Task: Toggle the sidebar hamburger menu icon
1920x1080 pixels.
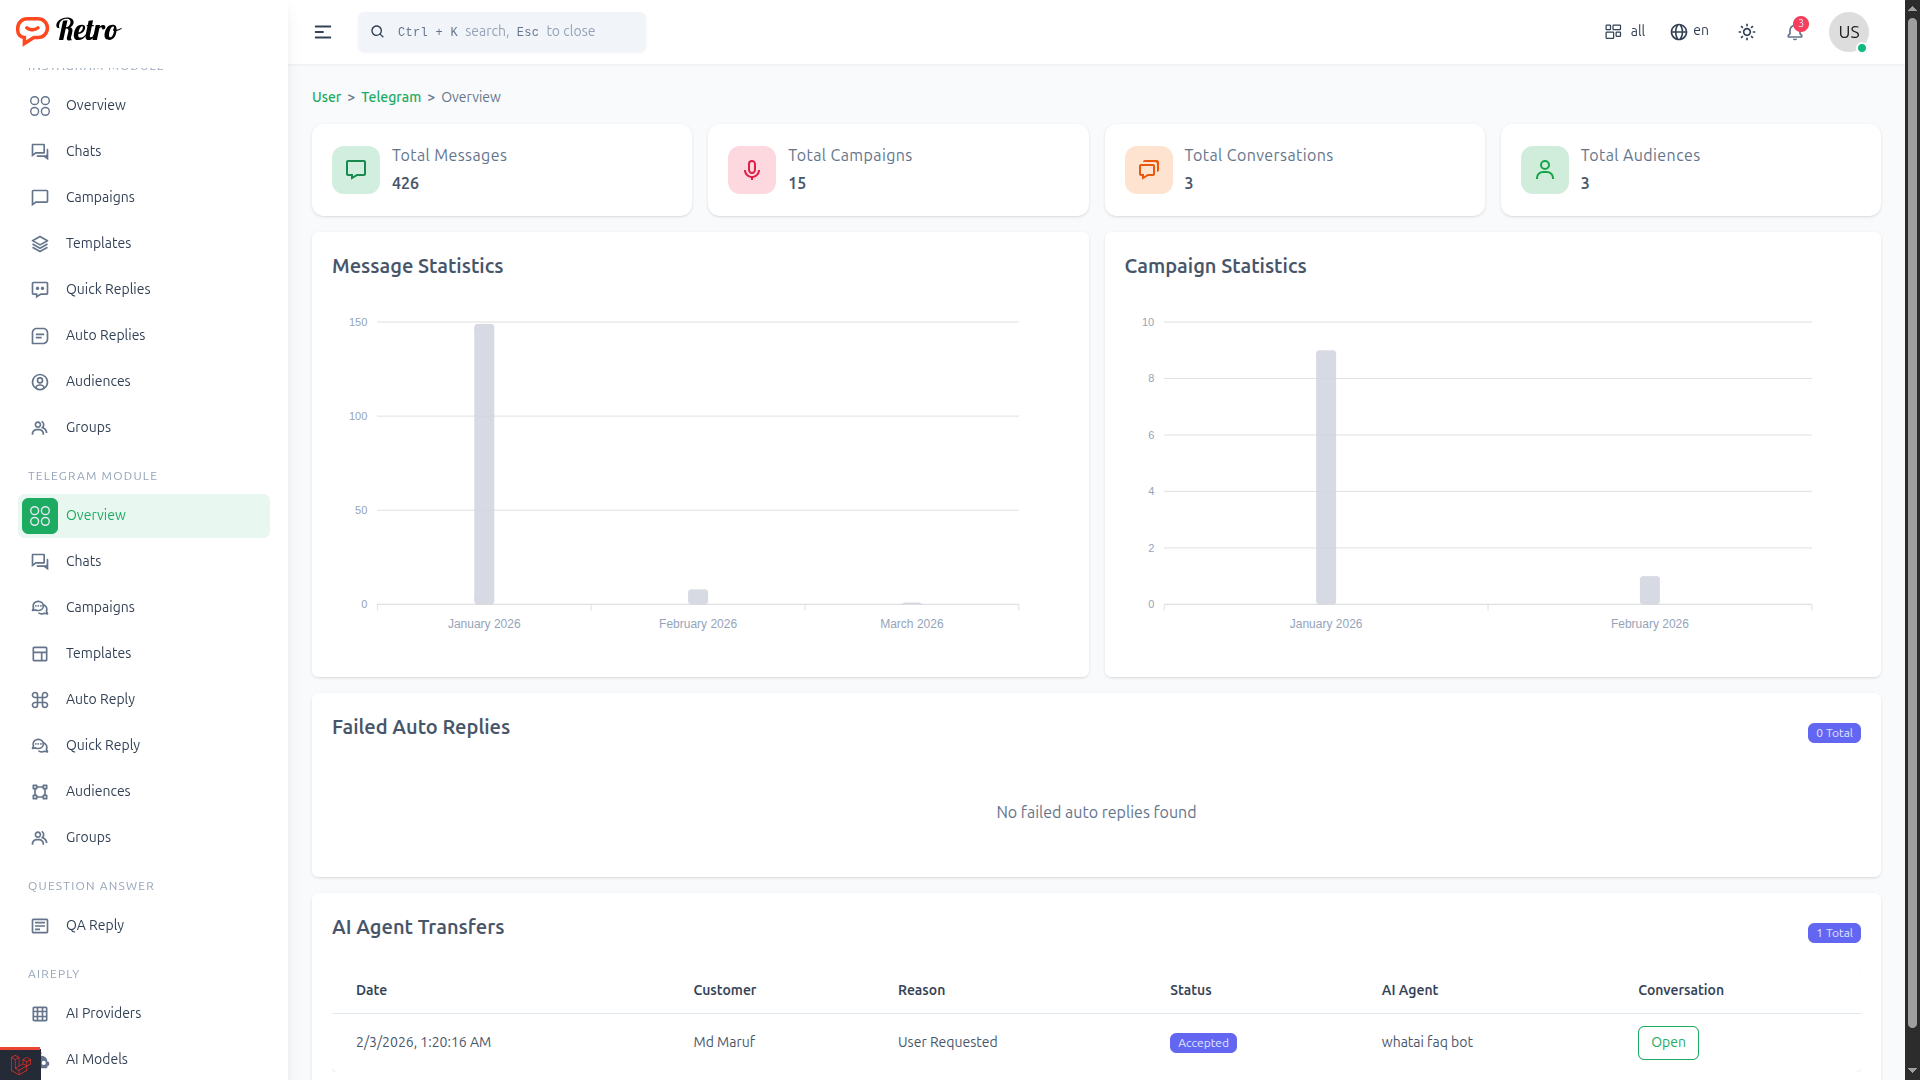Action: point(323,32)
